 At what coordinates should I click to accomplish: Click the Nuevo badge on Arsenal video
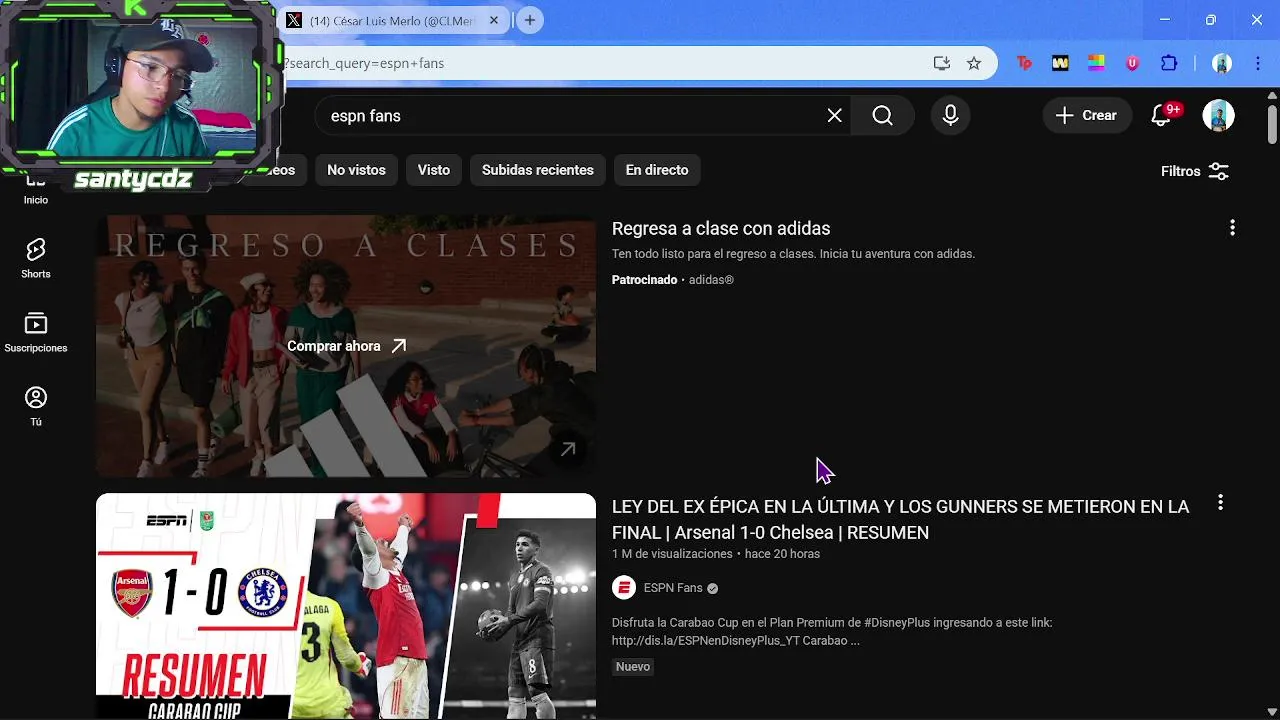click(633, 667)
